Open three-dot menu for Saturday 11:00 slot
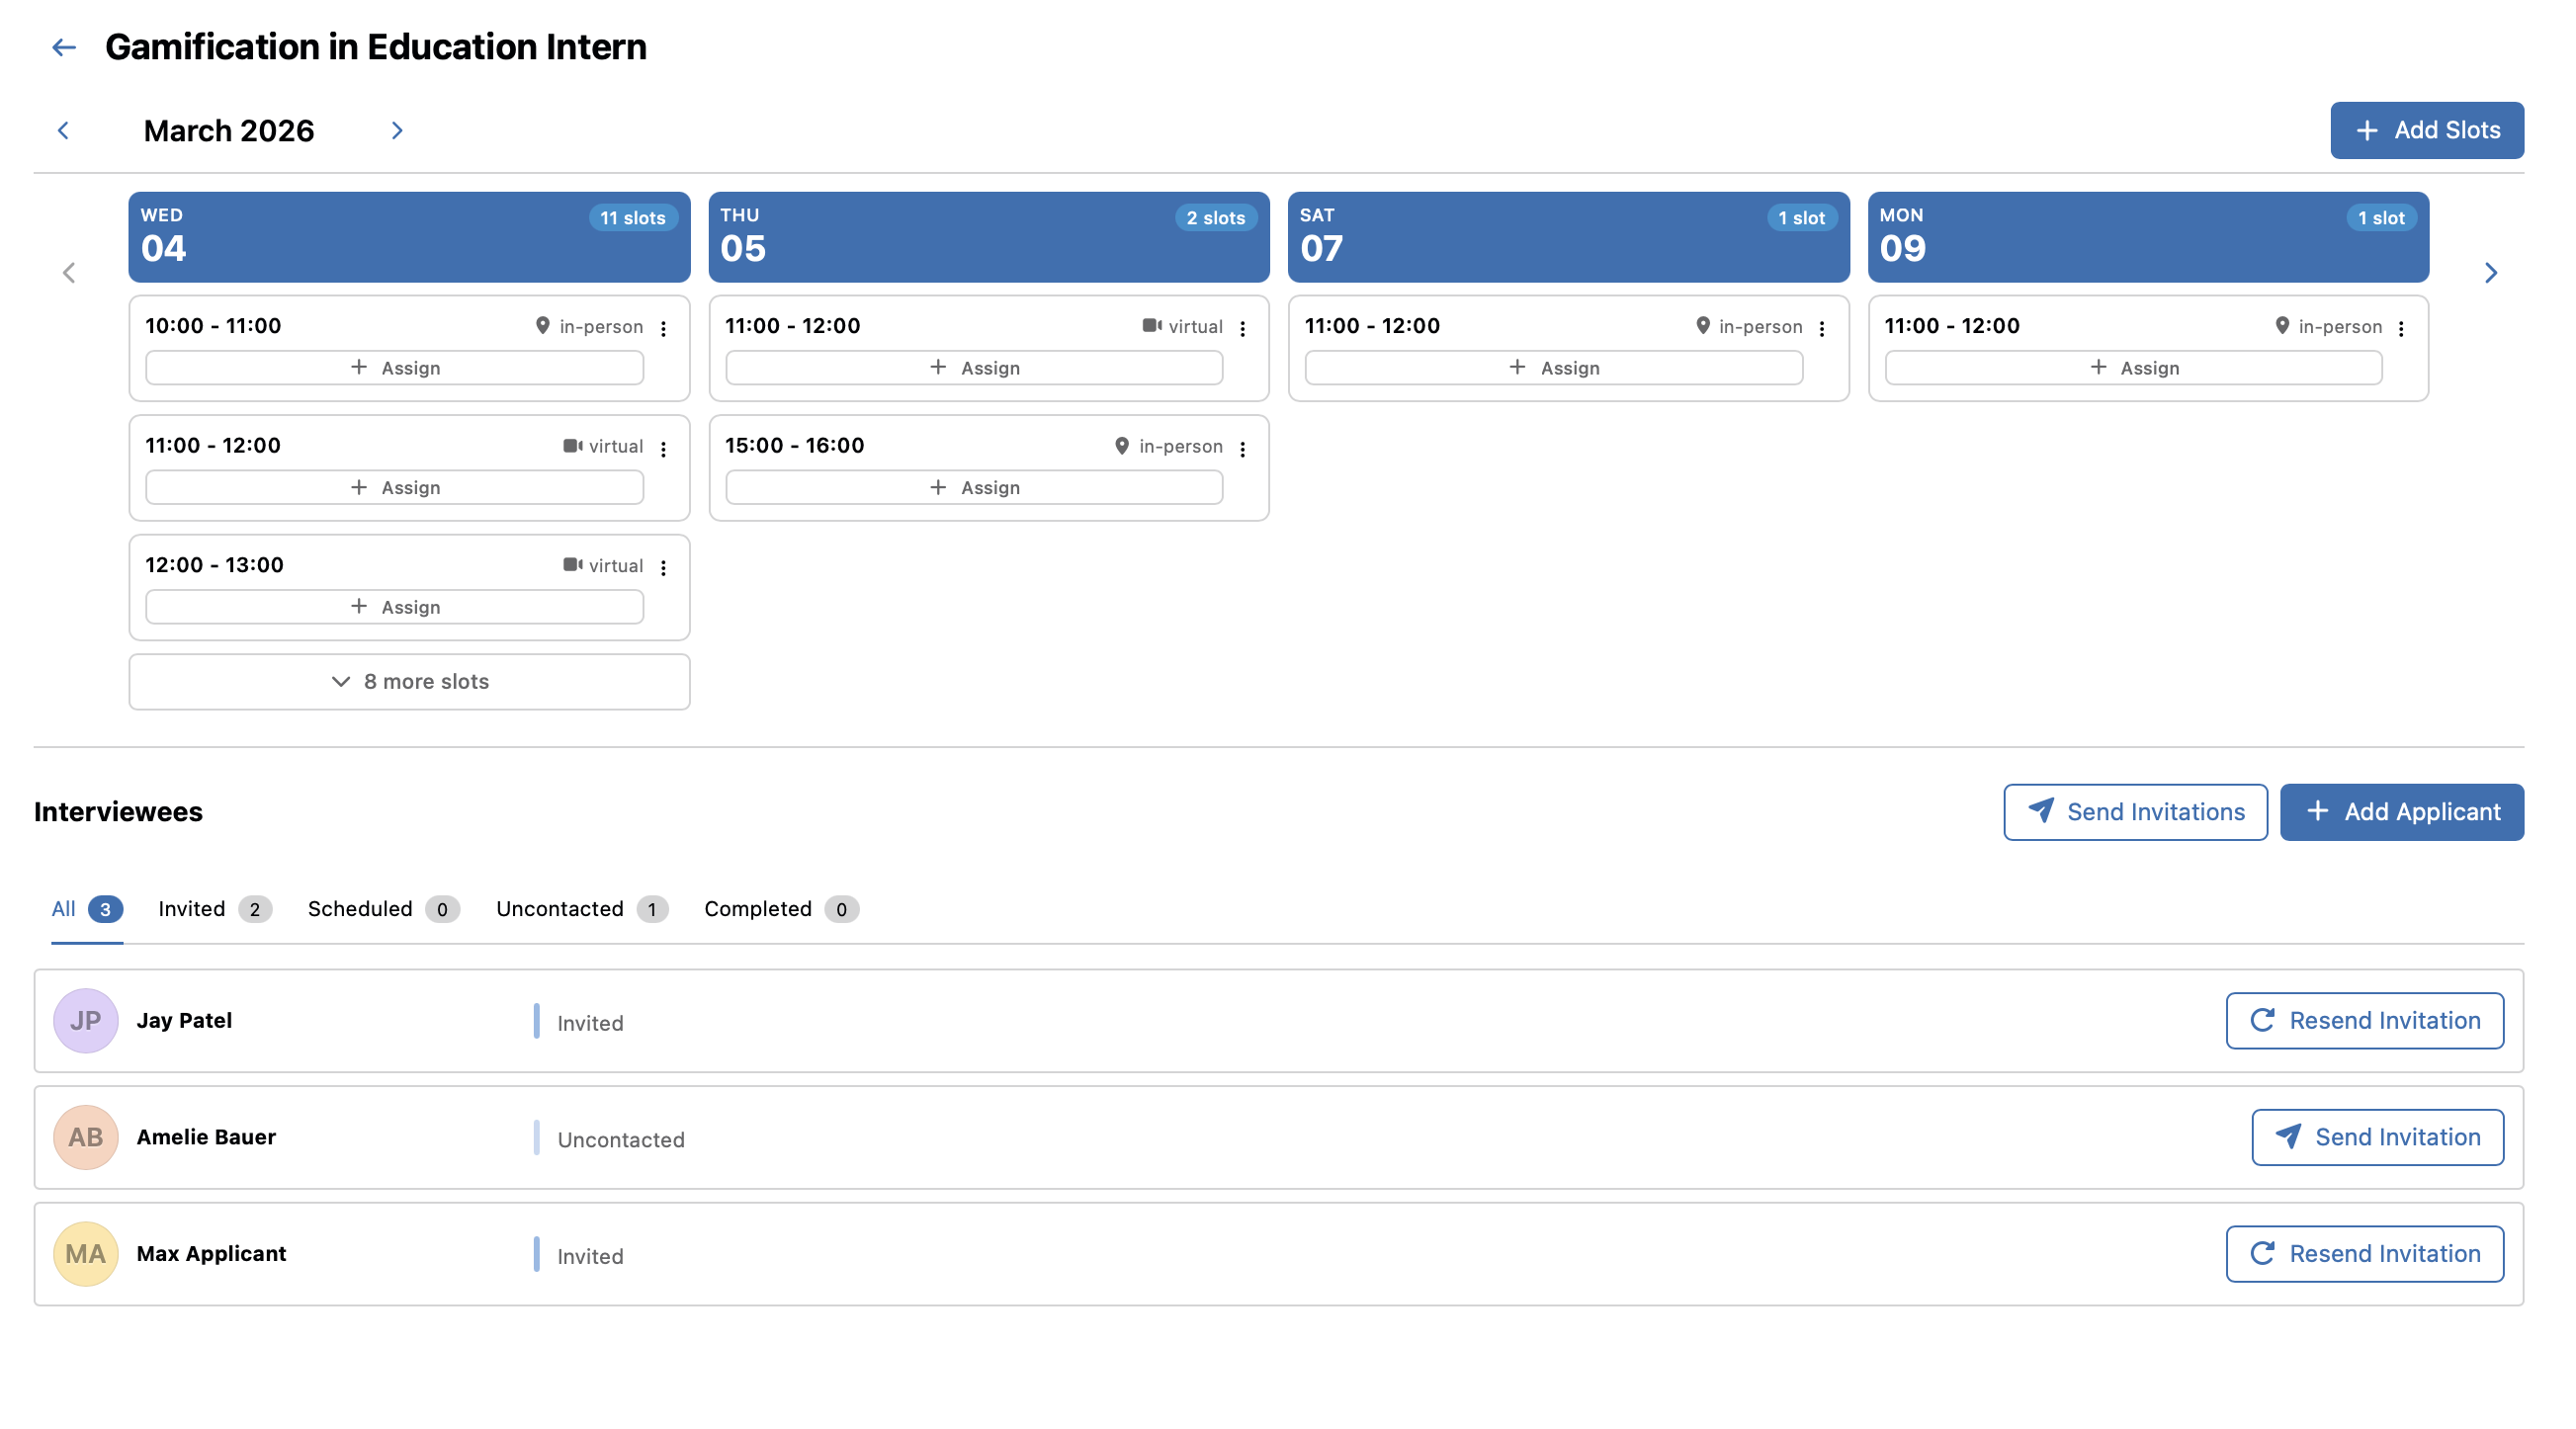 coord(1822,328)
